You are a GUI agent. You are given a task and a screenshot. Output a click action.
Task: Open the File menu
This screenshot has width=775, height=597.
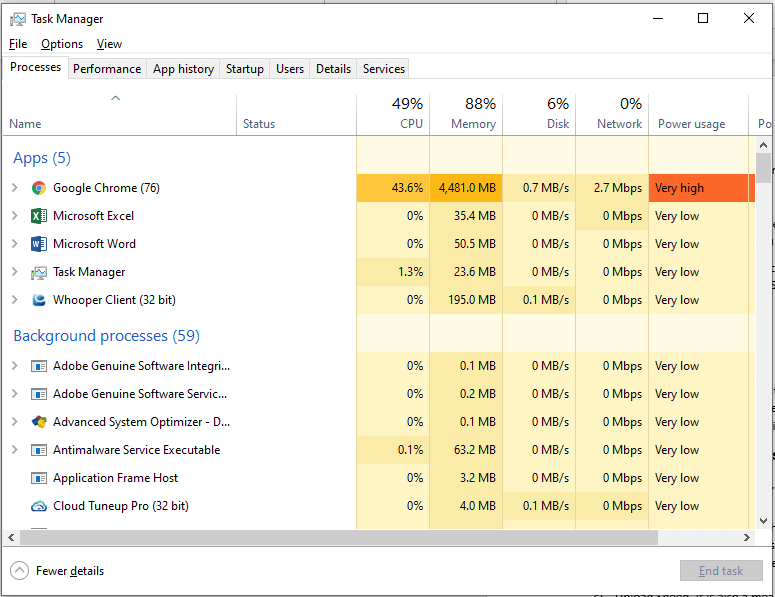point(18,44)
